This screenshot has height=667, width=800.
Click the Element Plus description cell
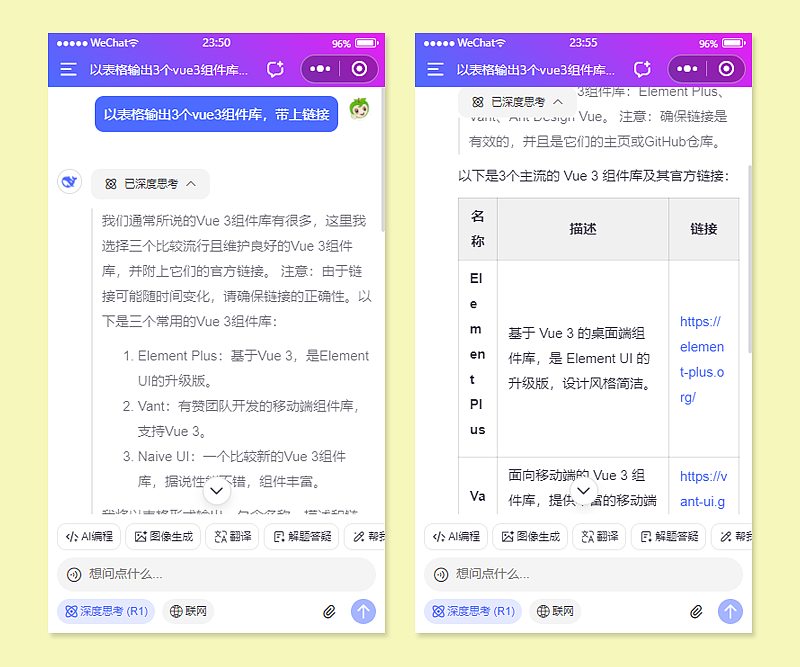pyautogui.click(x=583, y=359)
